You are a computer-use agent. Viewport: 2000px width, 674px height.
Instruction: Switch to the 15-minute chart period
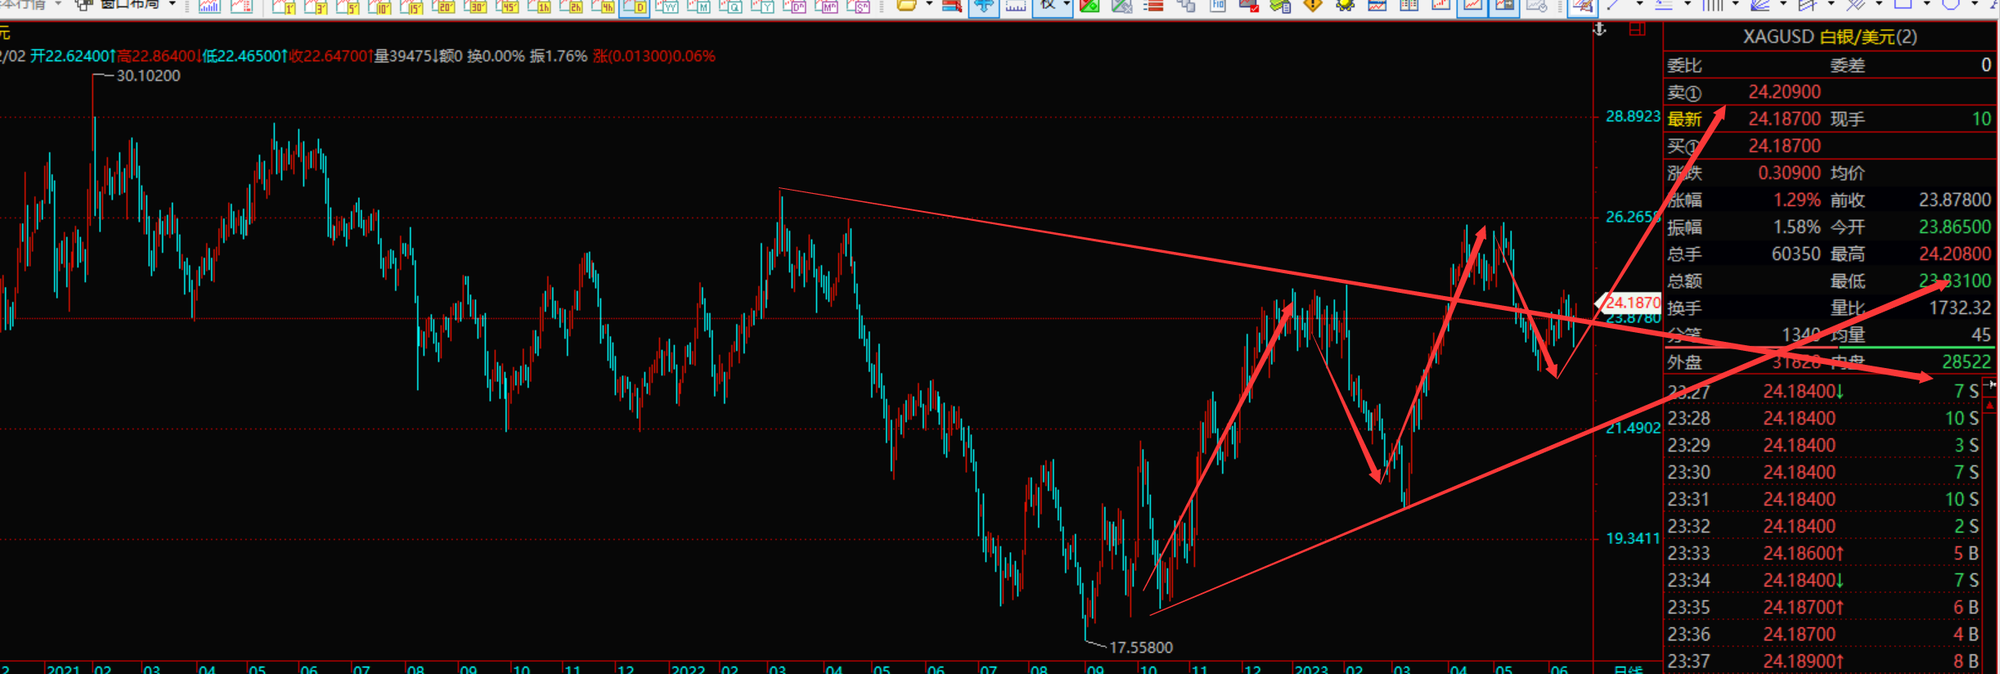click(x=412, y=7)
